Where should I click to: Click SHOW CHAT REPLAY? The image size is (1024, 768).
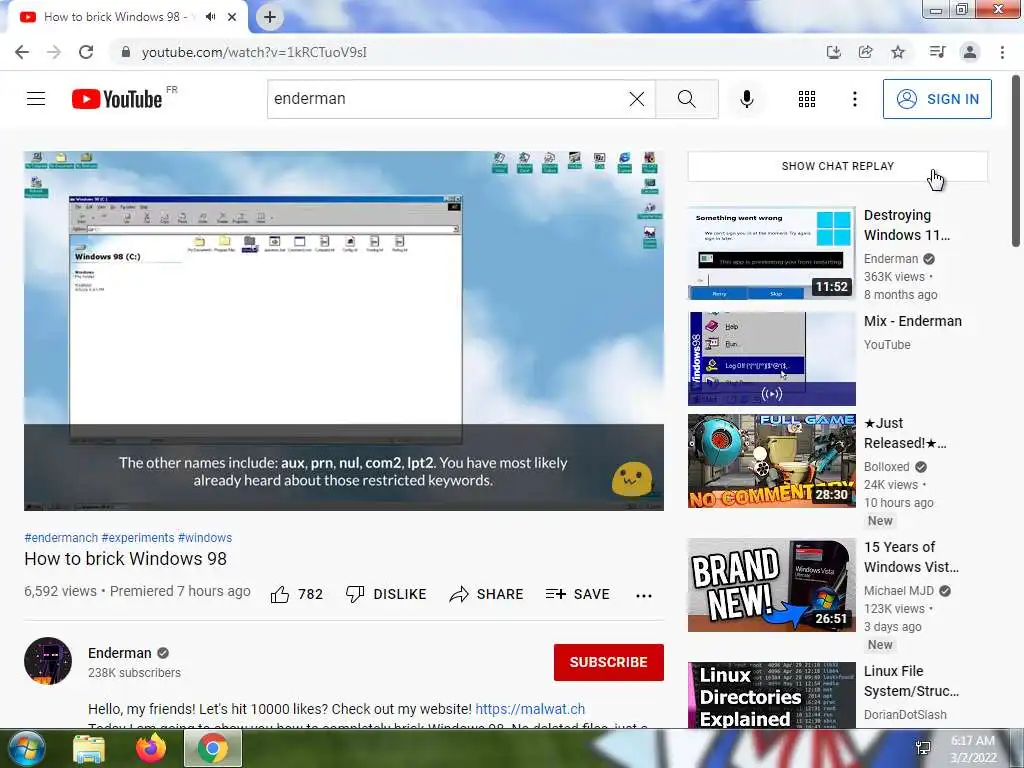click(x=838, y=167)
